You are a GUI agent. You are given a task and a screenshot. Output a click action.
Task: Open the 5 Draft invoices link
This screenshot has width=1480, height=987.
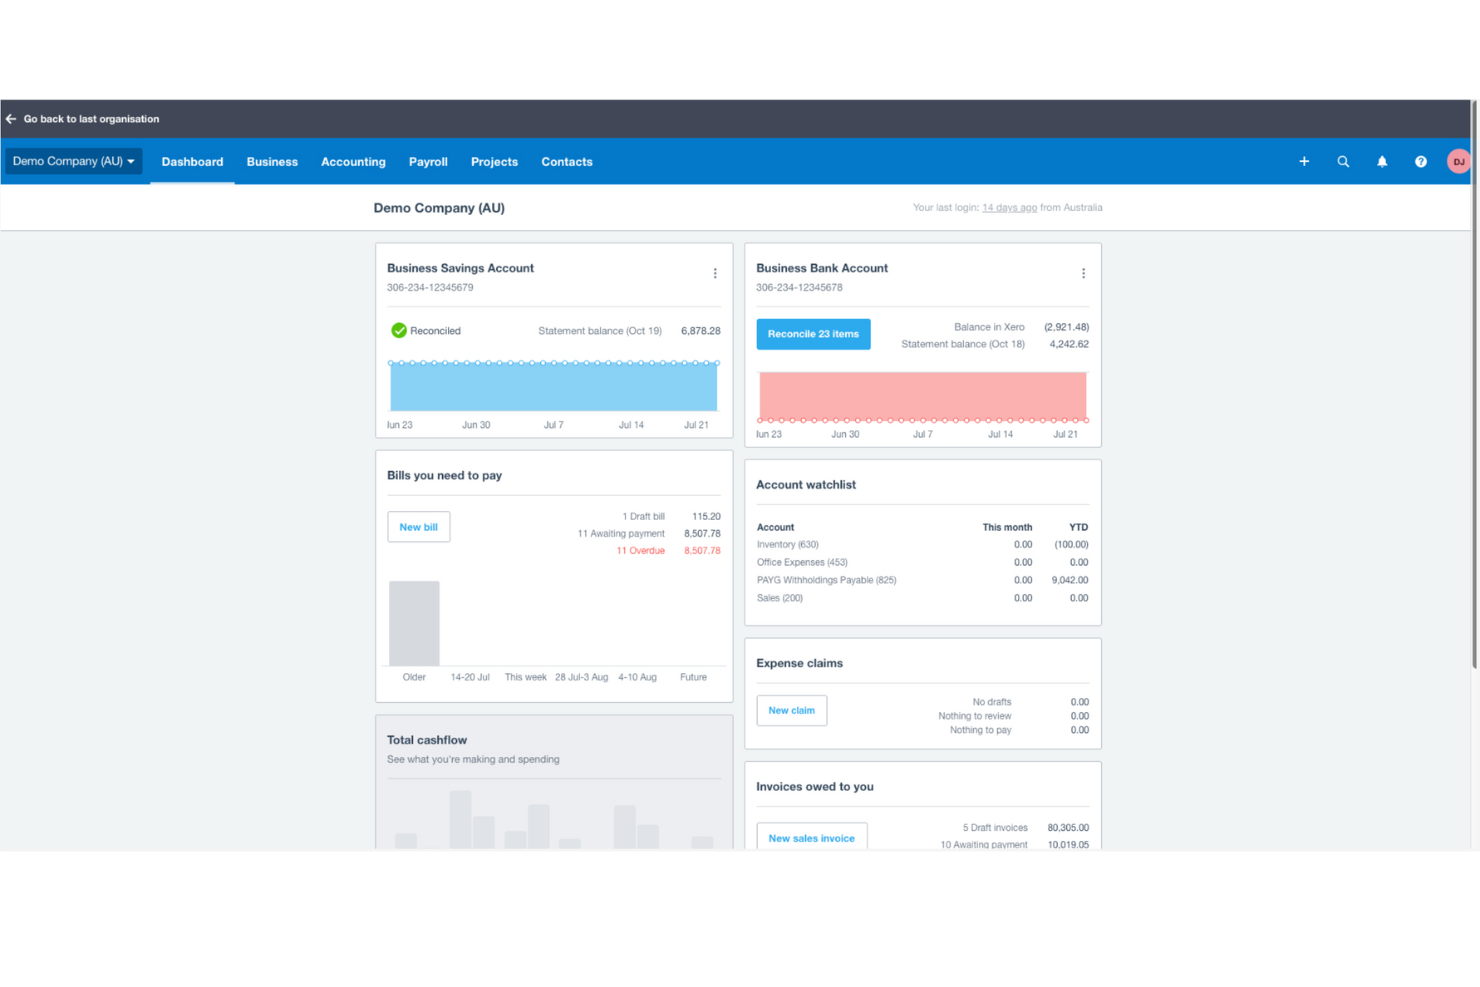995,828
